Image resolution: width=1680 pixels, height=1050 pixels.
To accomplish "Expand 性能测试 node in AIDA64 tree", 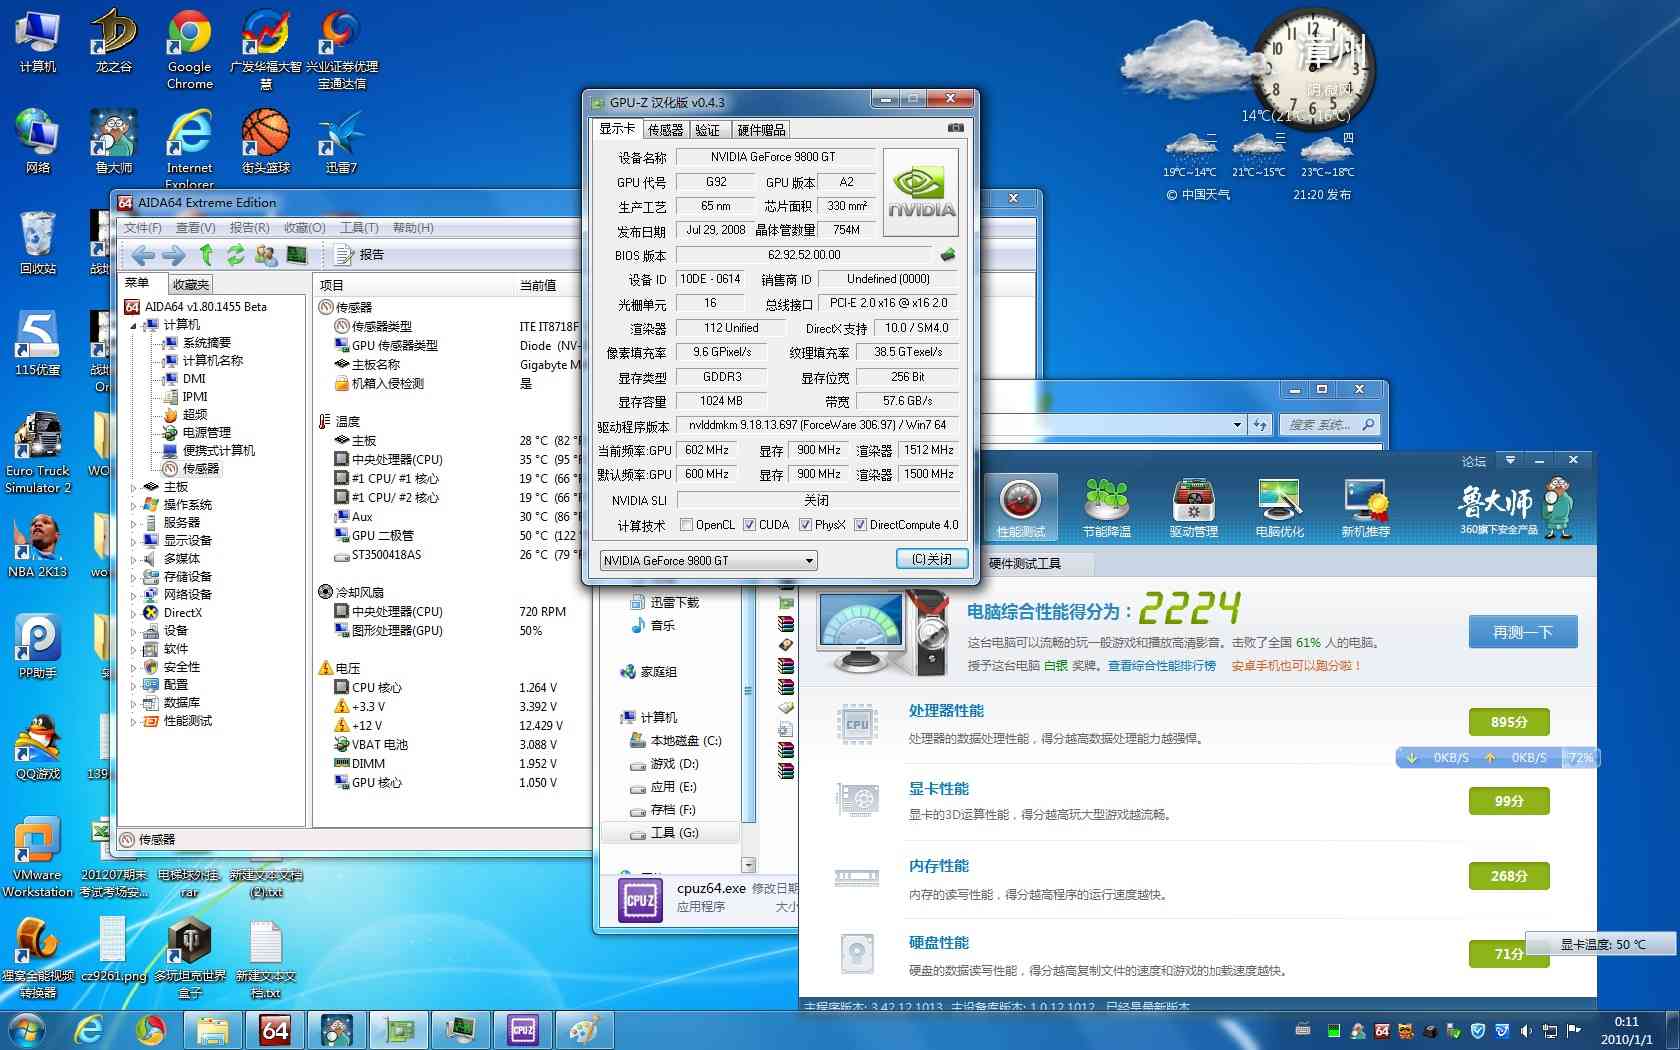I will [134, 721].
